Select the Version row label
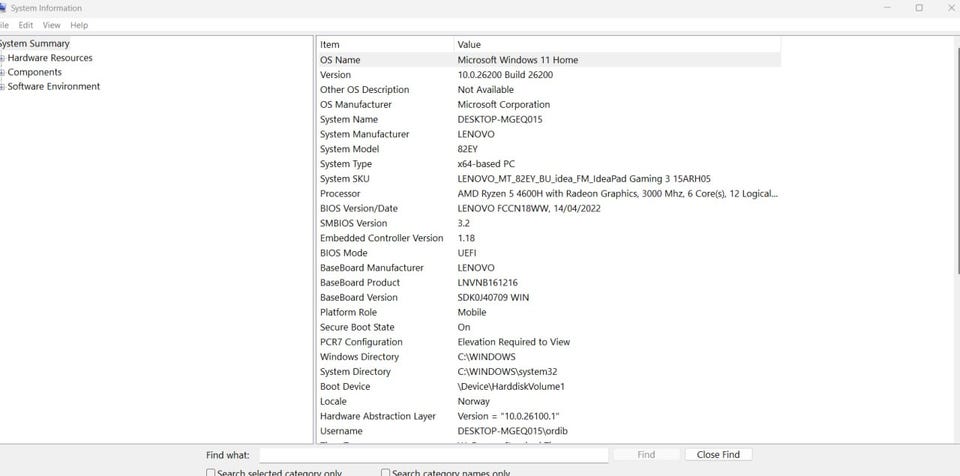This screenshot has height=476, width=960. pyautogui.click(x=336, y=75)
